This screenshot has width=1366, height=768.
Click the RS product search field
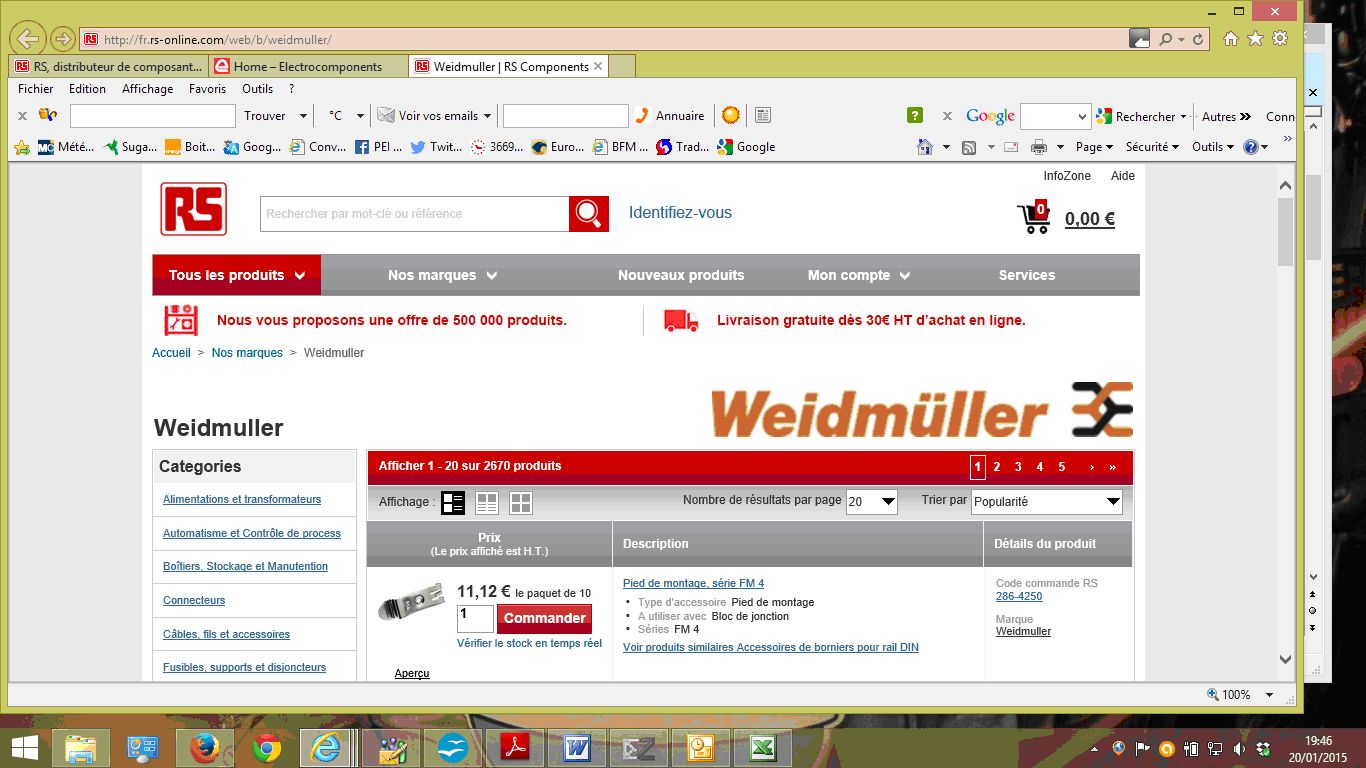click(x=414, y=214)
